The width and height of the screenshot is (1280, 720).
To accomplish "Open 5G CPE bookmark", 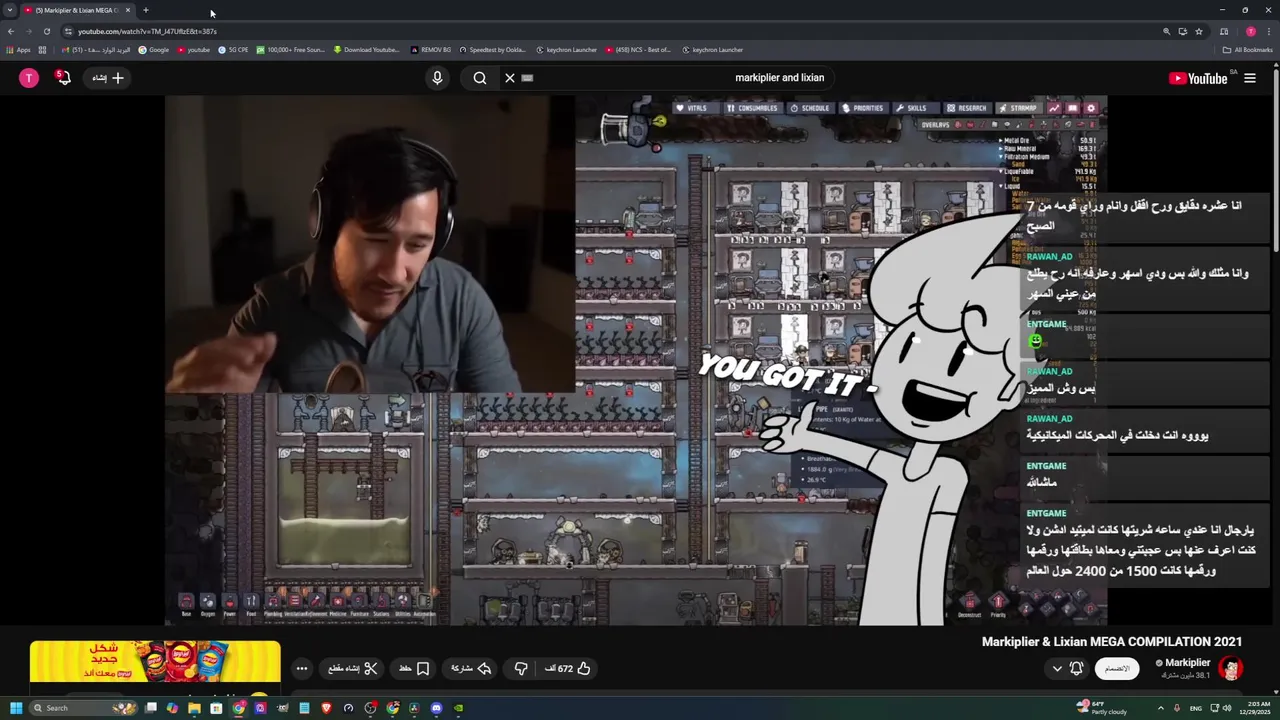I will [x=233, y=50].
